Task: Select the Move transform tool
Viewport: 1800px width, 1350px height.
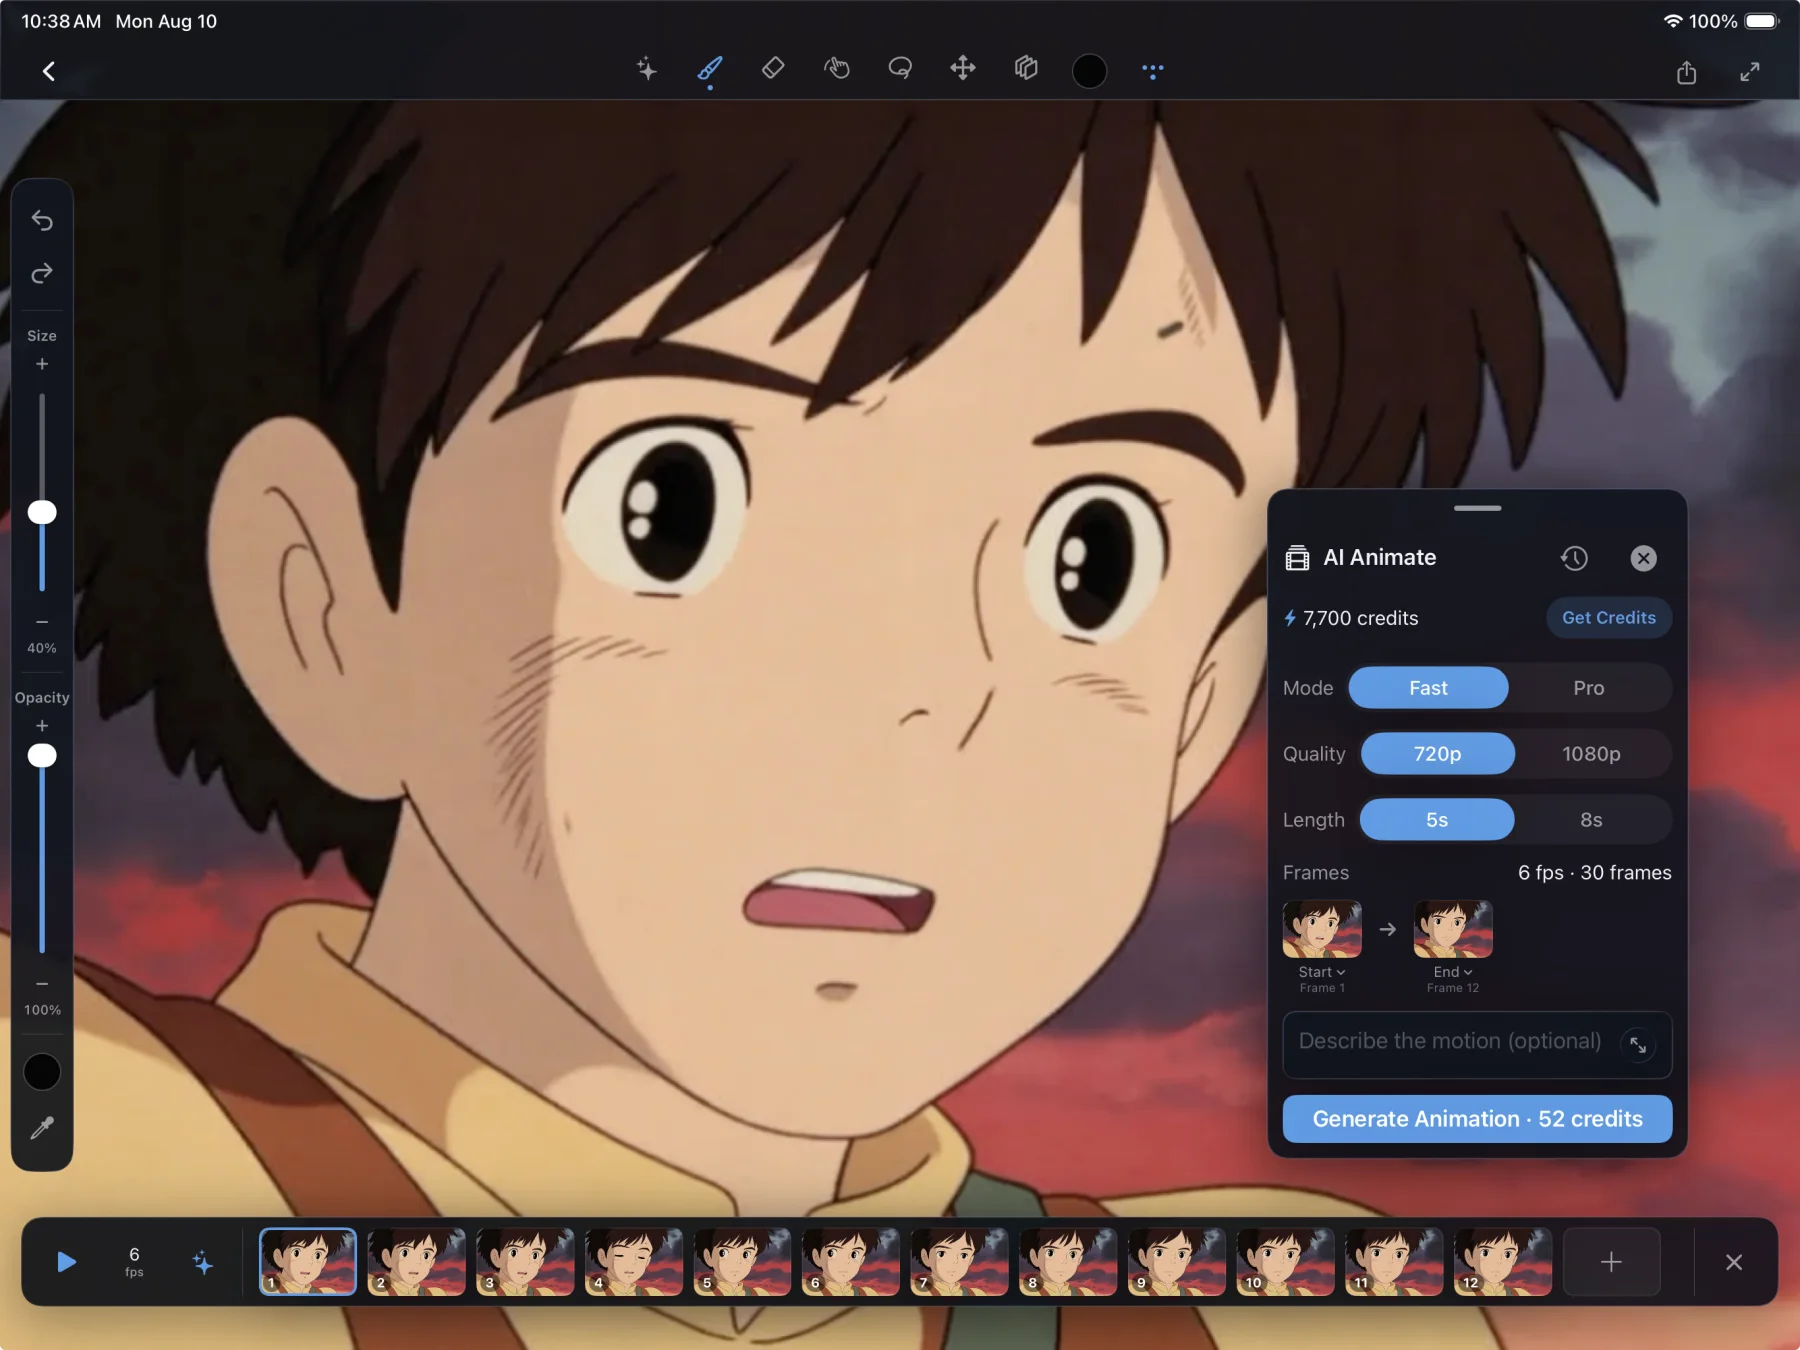Action: [963, 69]
